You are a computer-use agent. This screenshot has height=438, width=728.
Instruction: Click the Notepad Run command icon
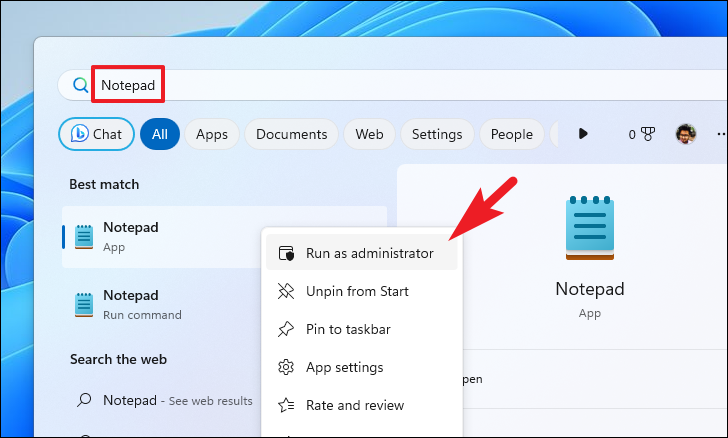(84, 305)
